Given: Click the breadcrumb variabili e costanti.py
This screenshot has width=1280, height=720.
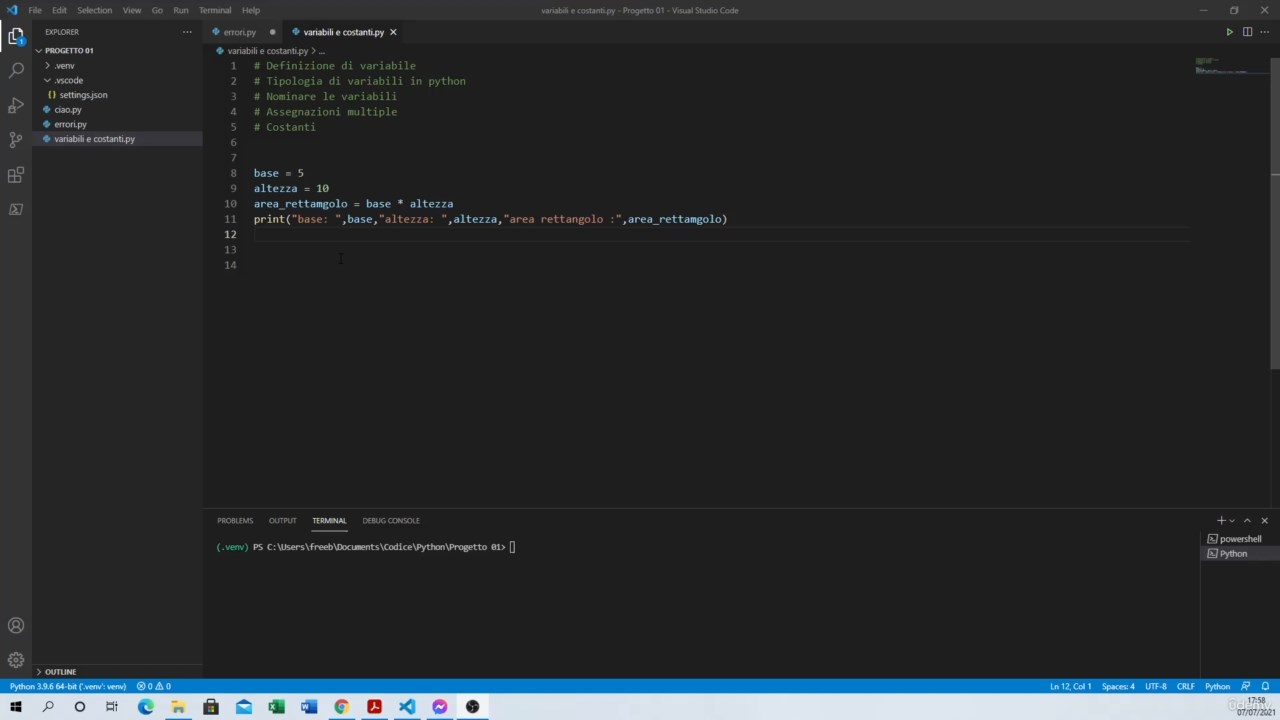Looking at the screenshot, I should tap(267, 50).
